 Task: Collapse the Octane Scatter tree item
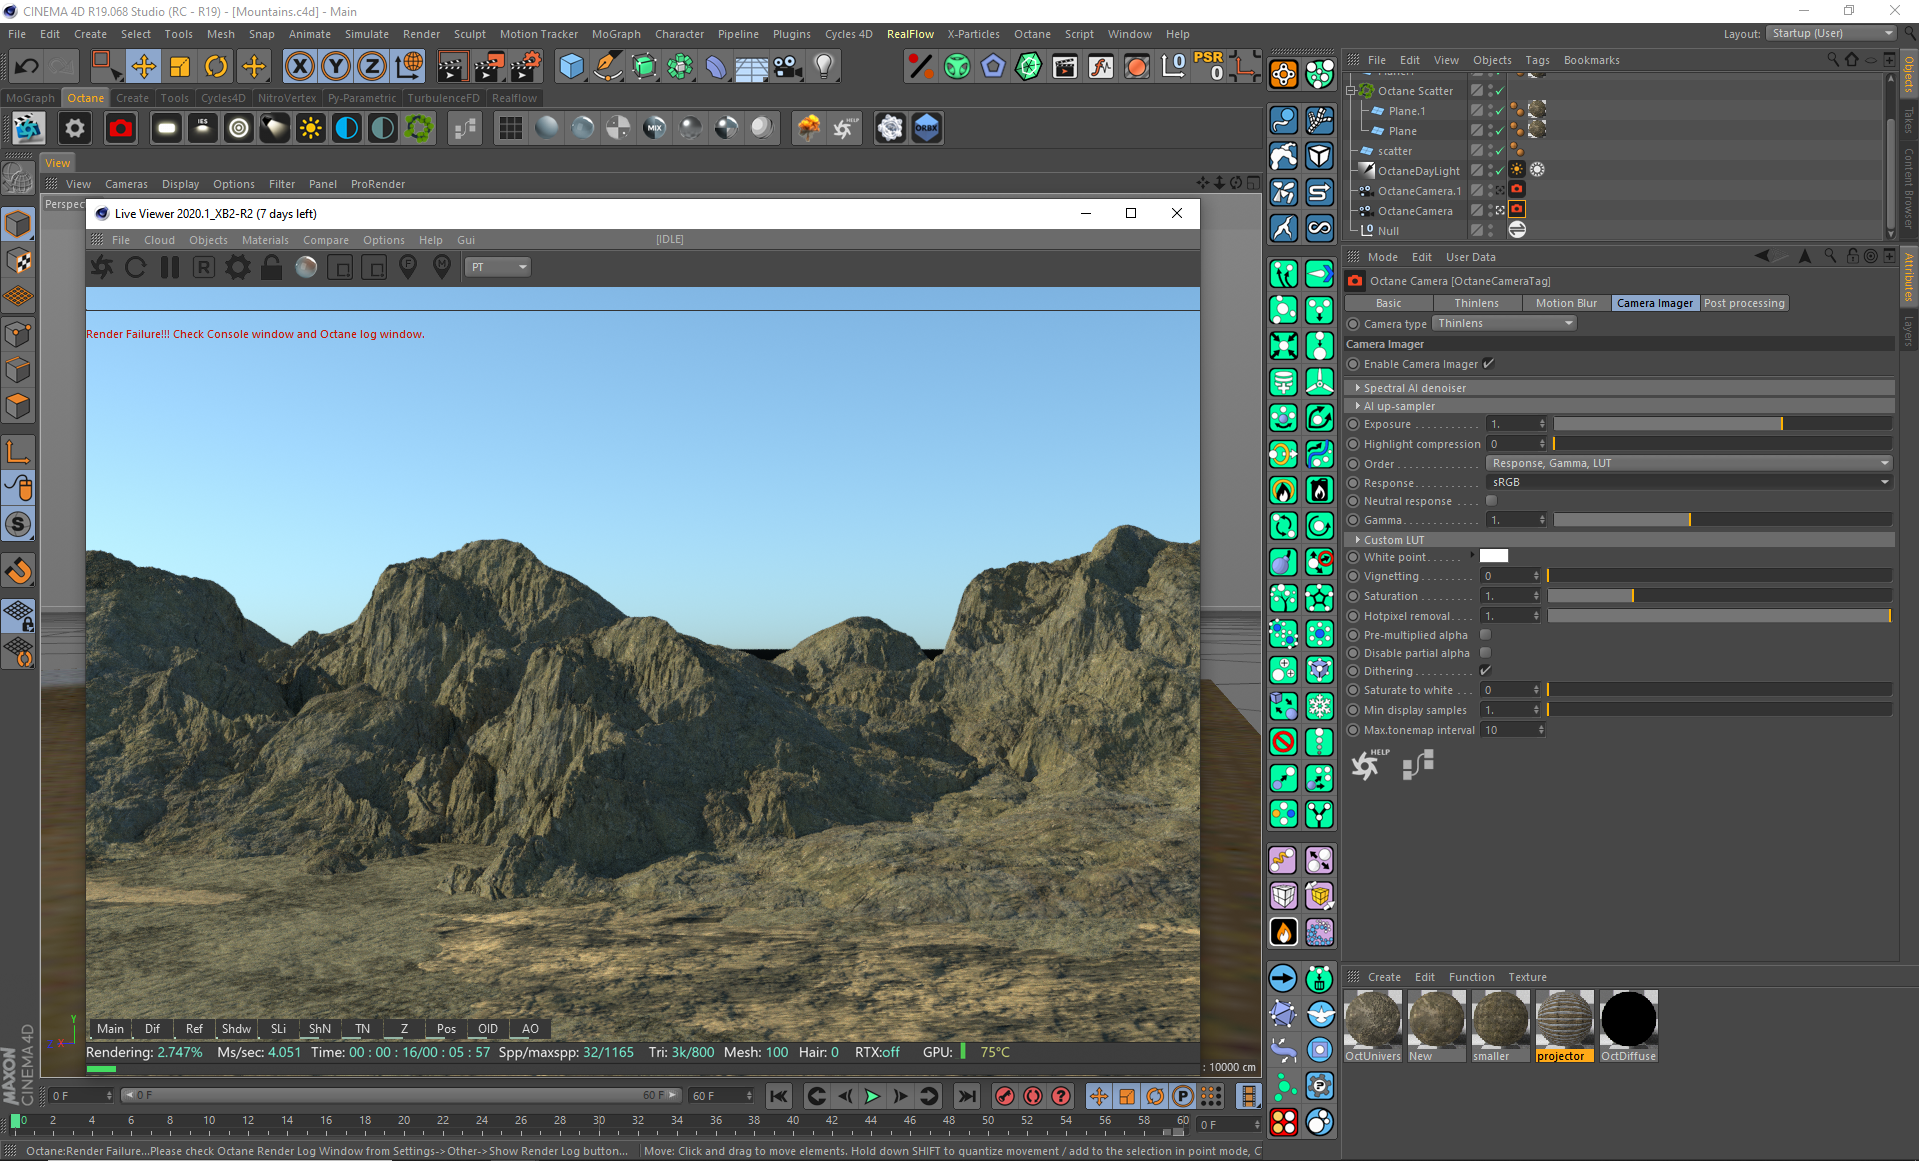tap(1351, 91)
